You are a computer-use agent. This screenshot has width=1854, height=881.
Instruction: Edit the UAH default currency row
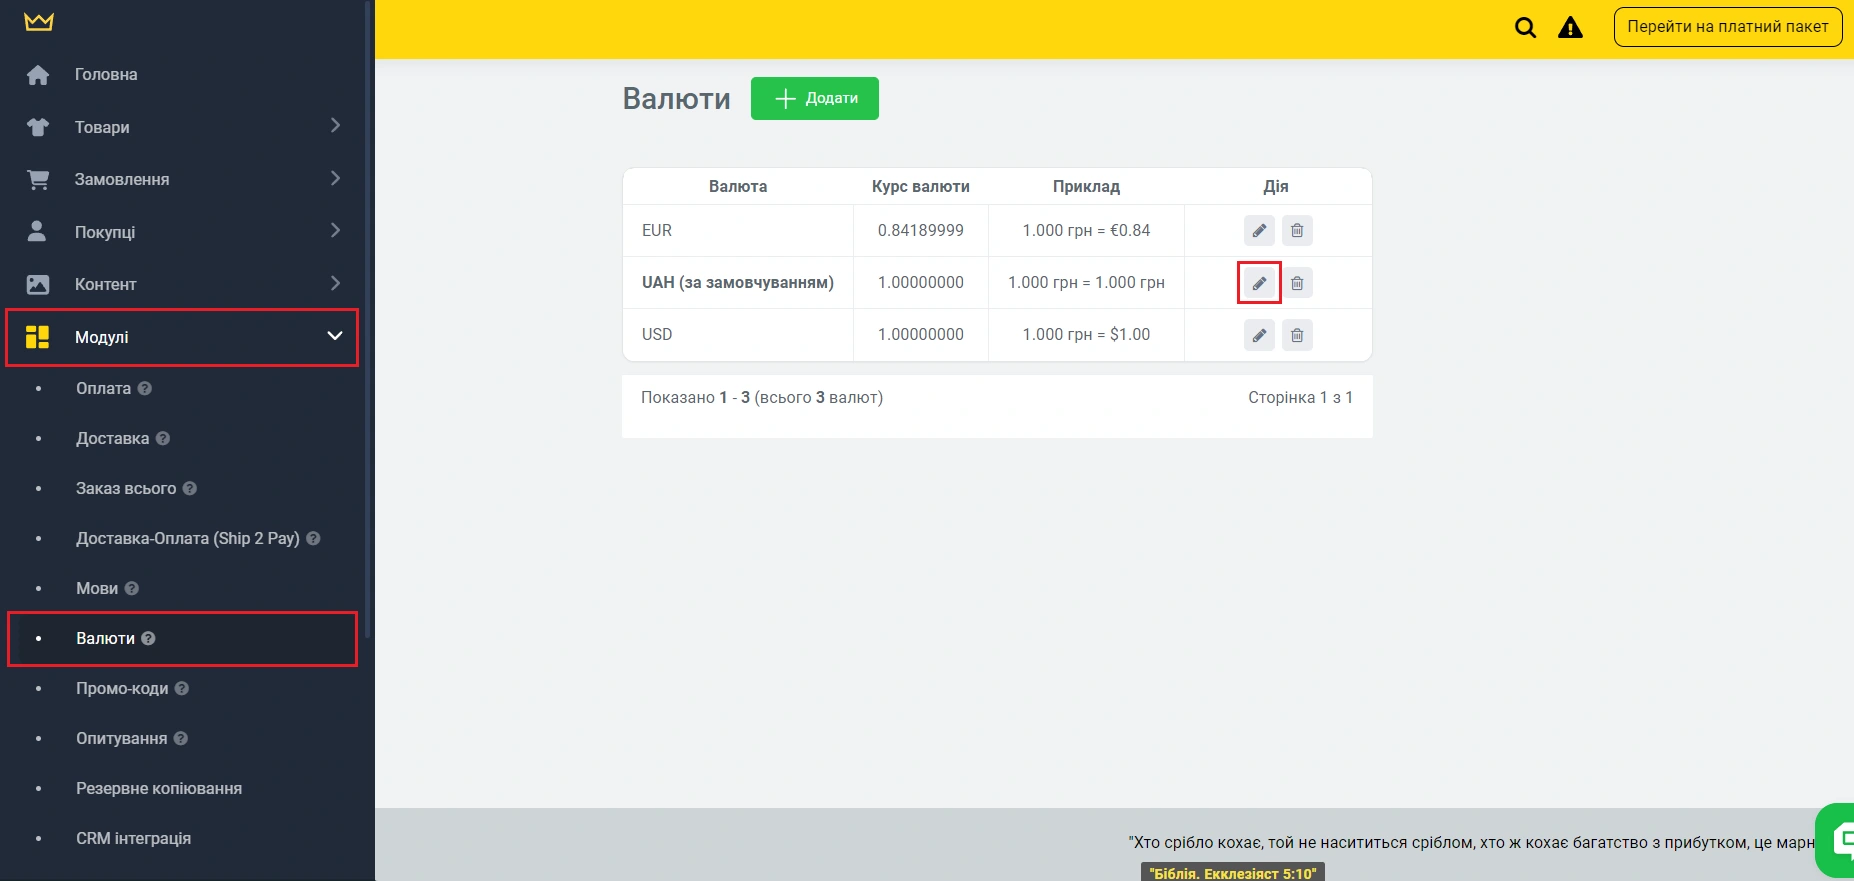click(x=1259, y=283)
